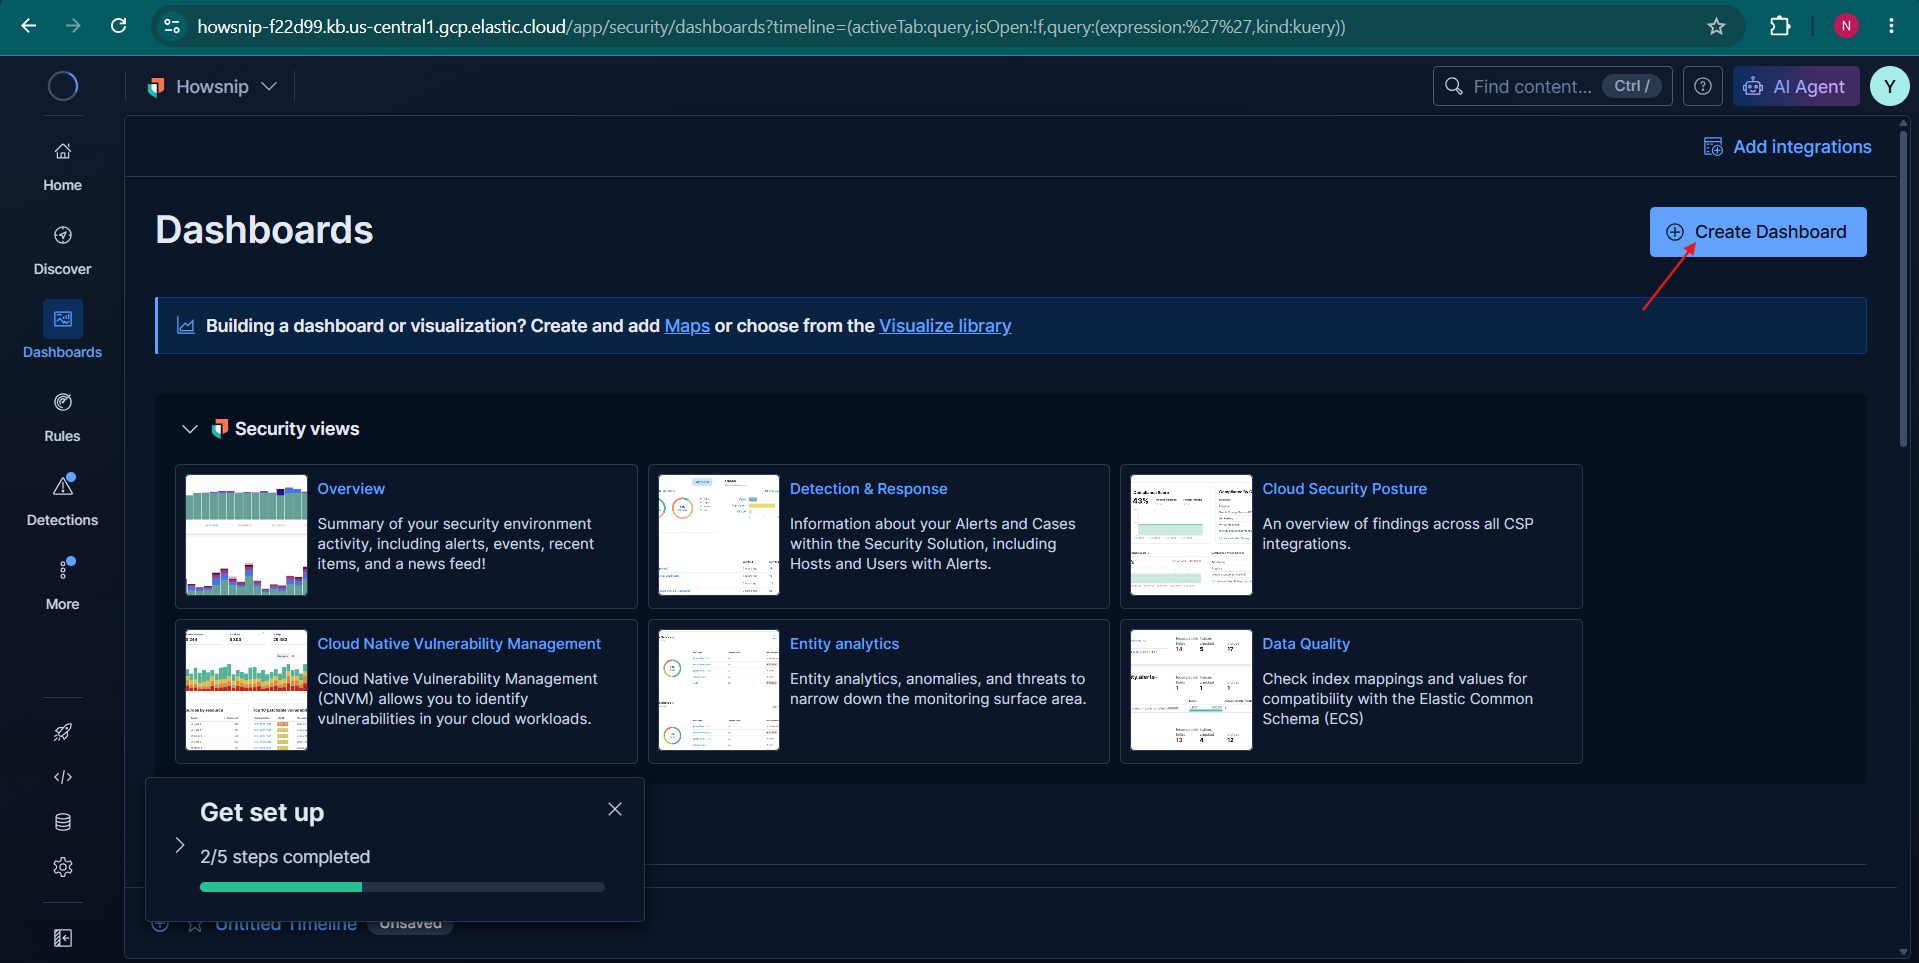Open Detections in the side navigation
This screenshot has height=963, width=1919.
coord(62,501)
